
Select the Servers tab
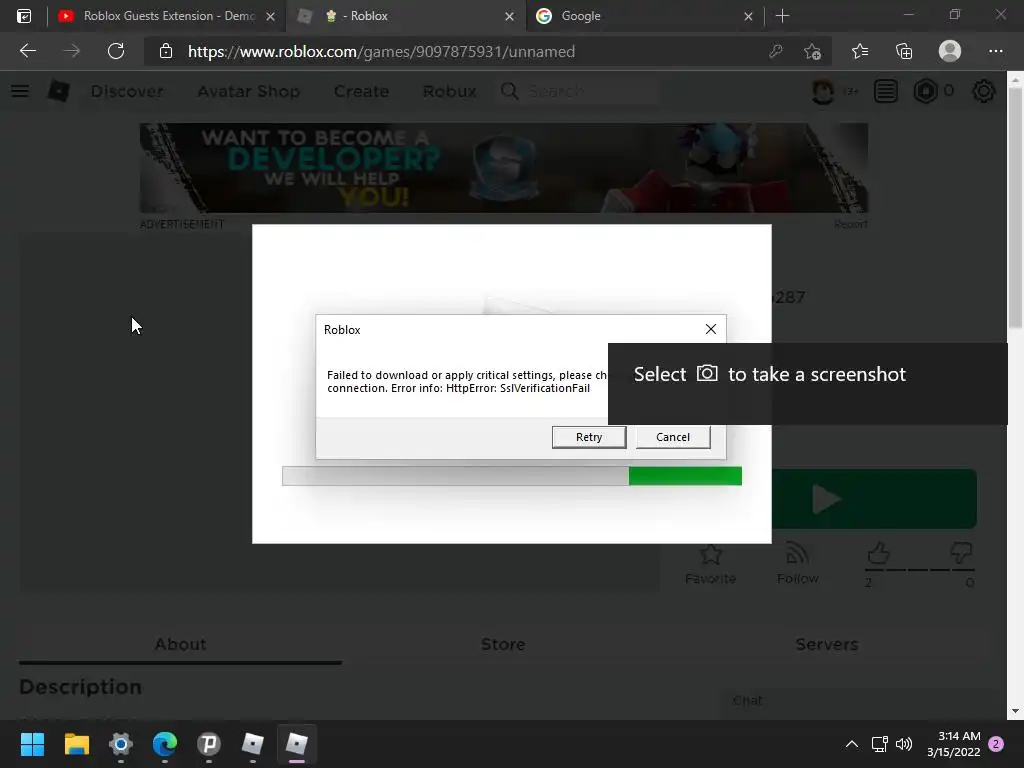click(x=827, y=644)
